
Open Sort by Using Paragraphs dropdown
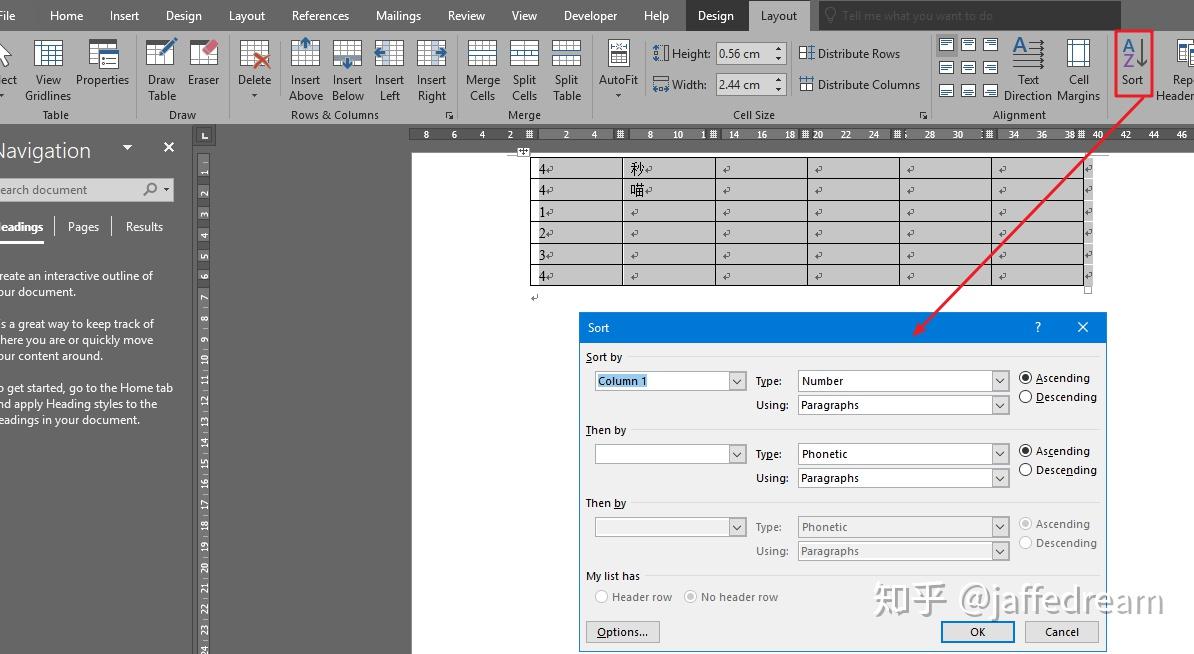click(x=1000, y=405)
